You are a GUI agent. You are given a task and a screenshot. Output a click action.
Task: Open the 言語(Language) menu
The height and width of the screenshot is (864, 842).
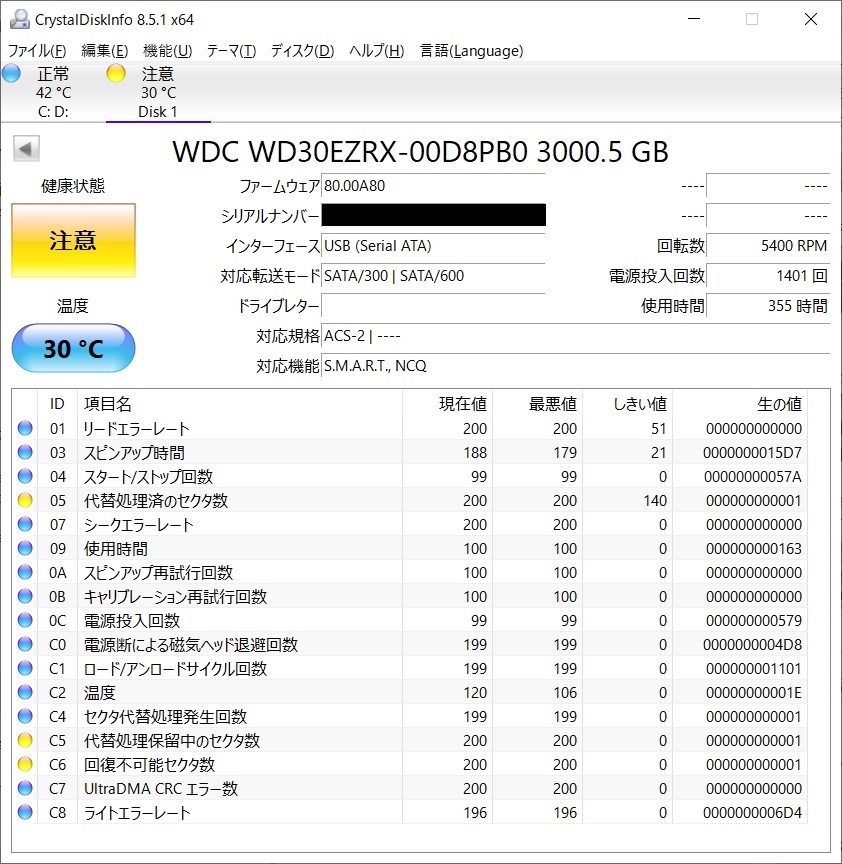(472, 51)
